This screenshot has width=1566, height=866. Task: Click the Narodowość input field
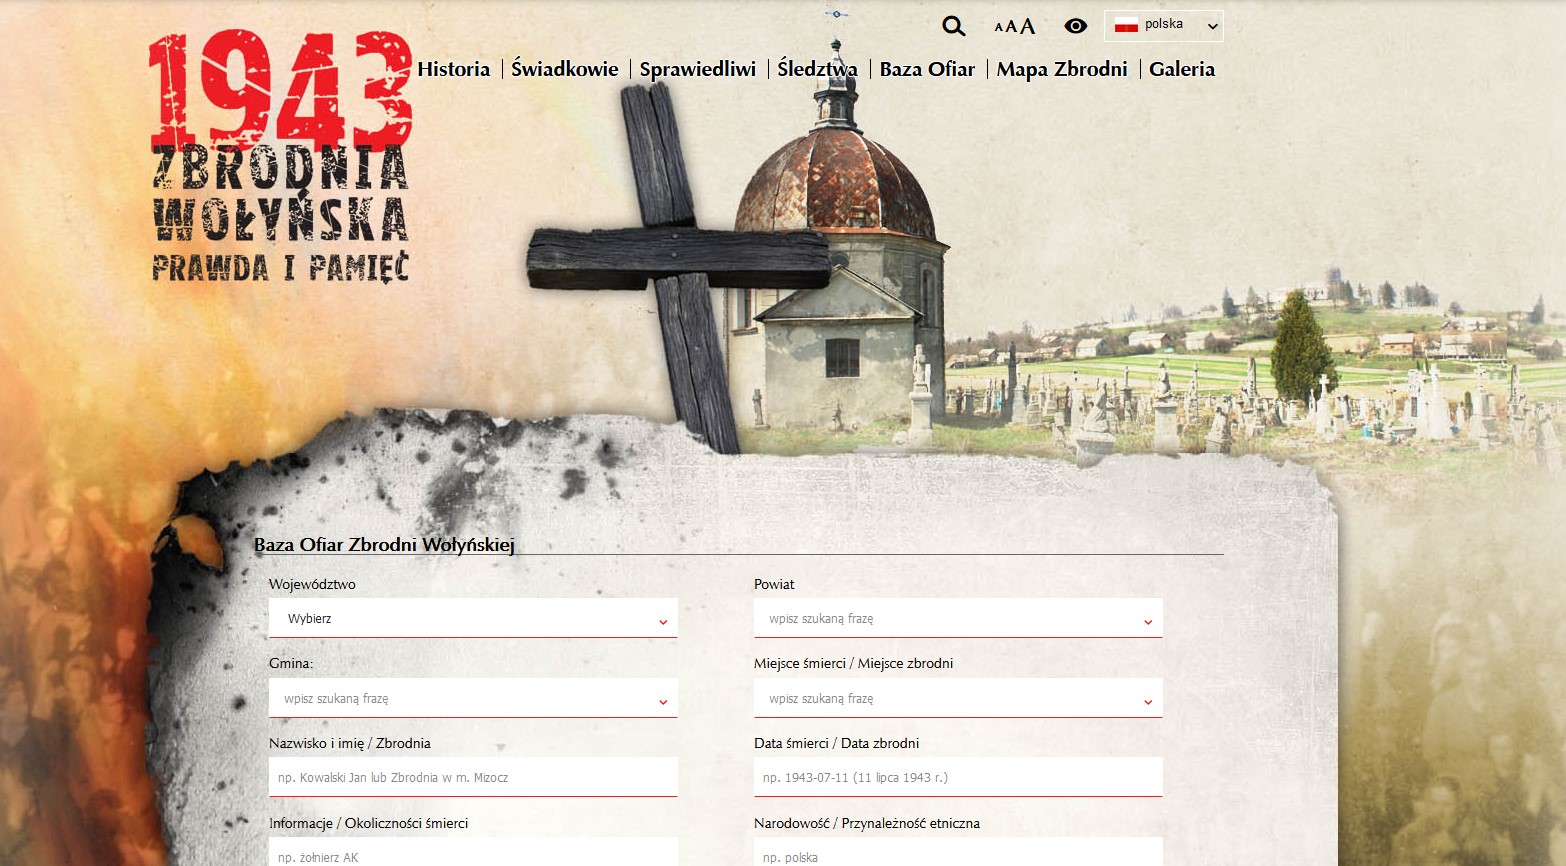[x=957, y=855]
